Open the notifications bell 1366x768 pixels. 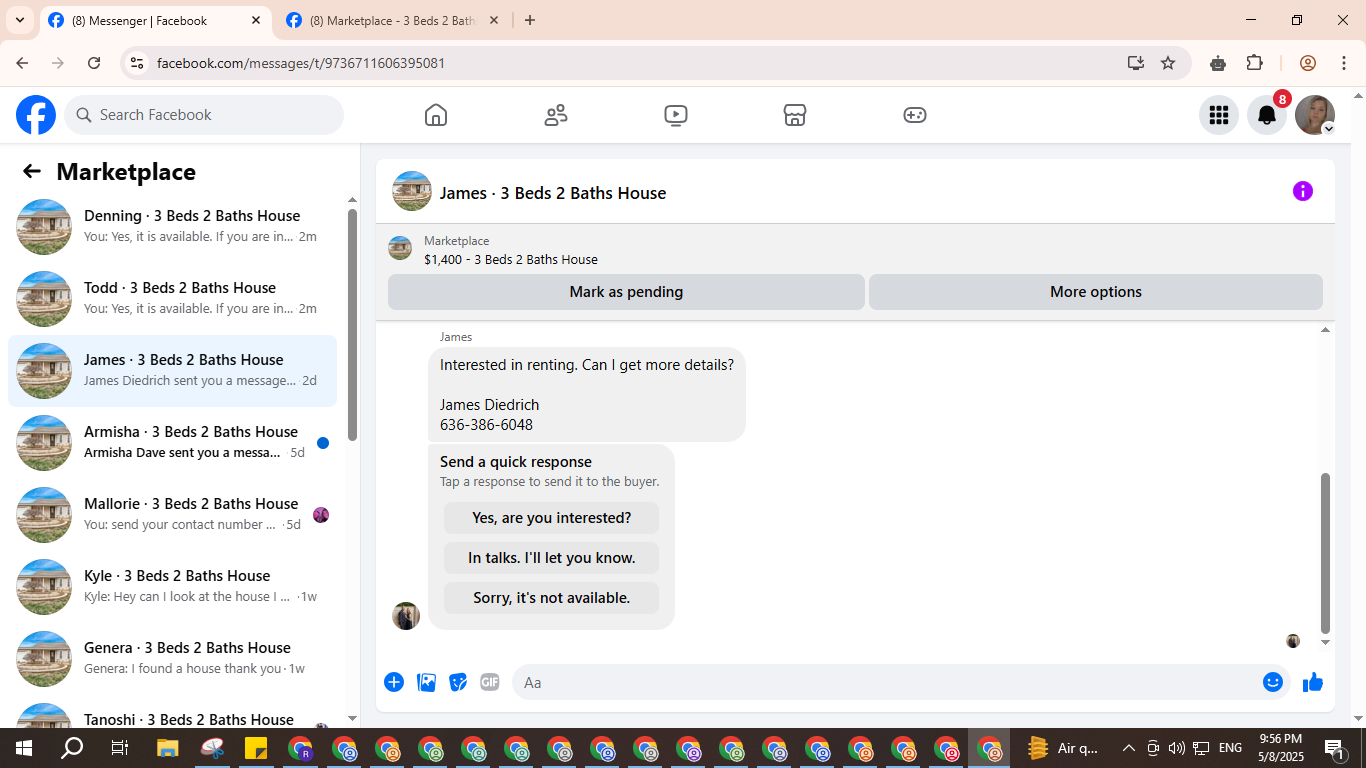[1267, 115]
